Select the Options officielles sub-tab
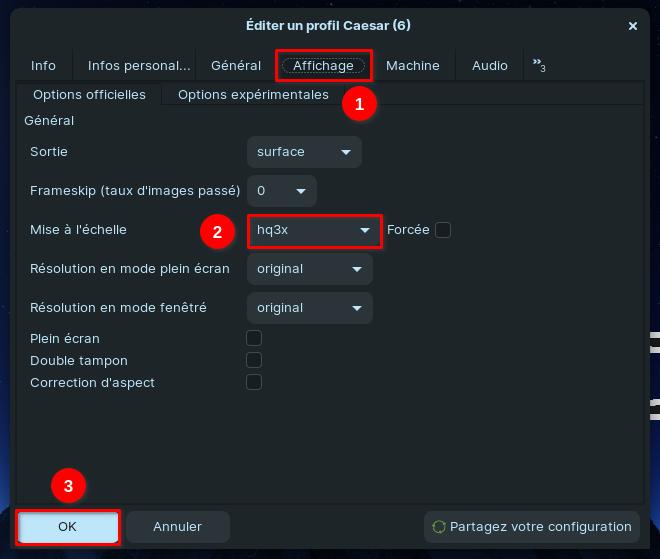660x559 pixels. click(89, 95)
